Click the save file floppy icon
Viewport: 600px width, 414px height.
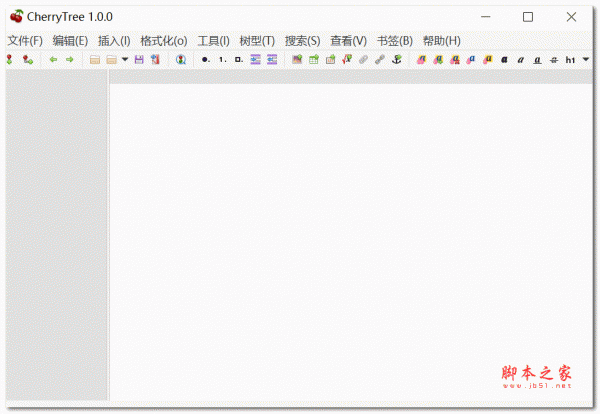click(139, 60)
